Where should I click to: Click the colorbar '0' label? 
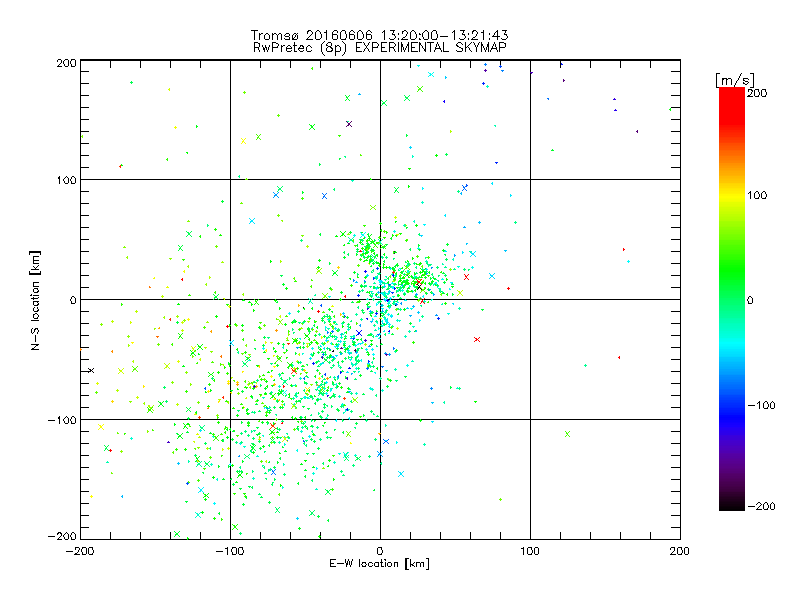click(x=751, y=301)
